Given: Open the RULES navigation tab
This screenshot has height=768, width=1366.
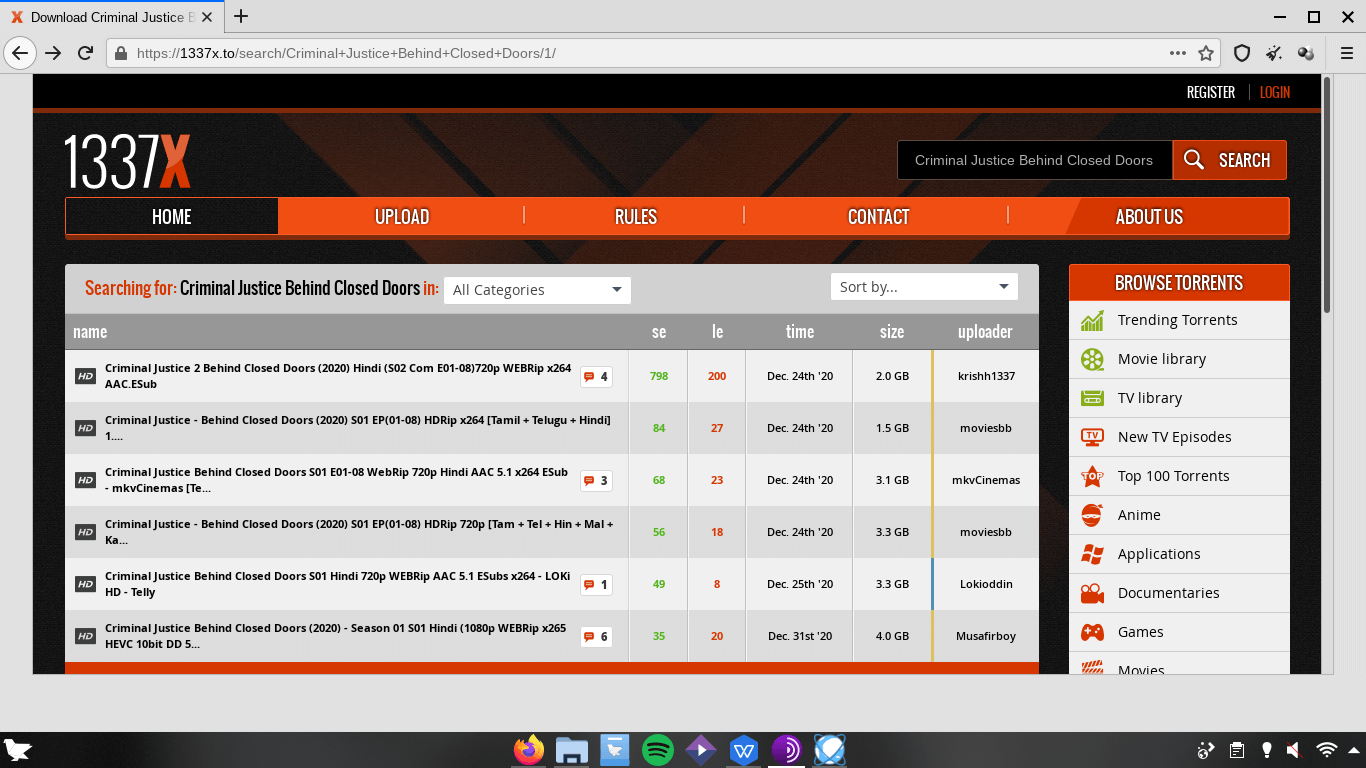Looking at the screenshot, I should [635, 216].
